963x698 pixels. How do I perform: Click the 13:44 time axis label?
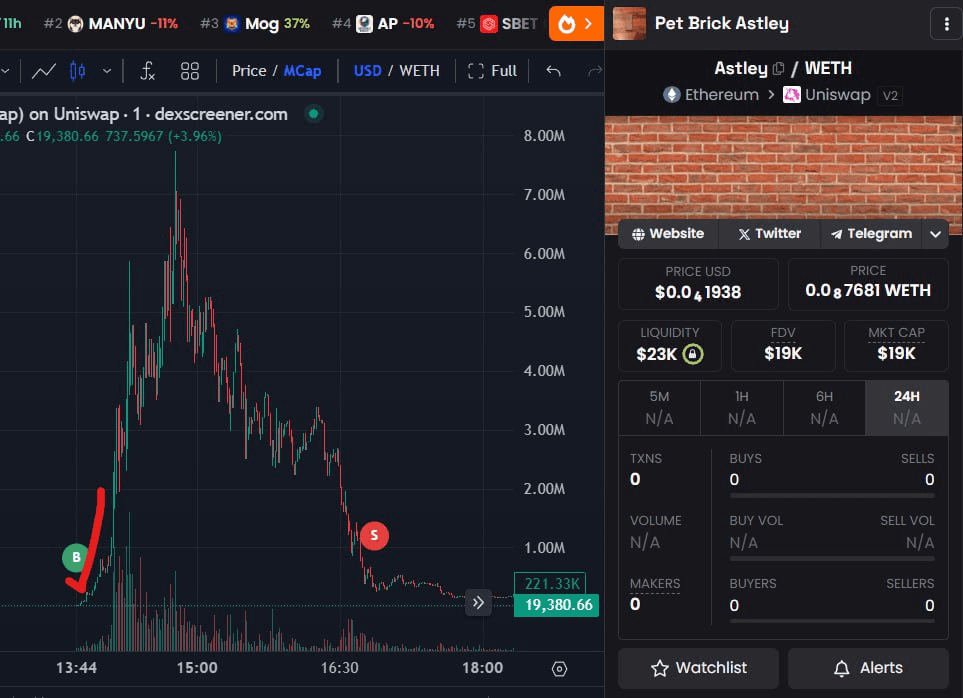(x=76, y=668)
